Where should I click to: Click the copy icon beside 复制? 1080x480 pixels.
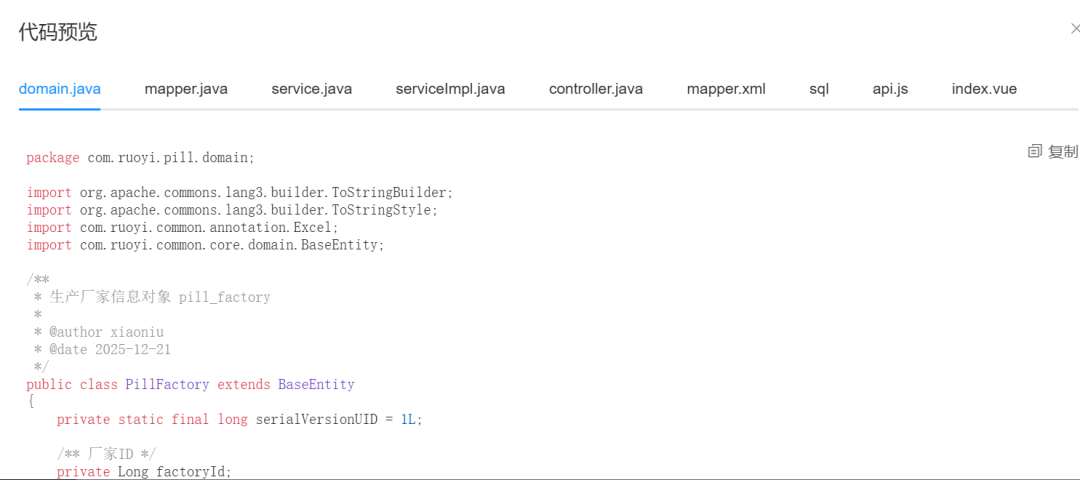(1034, 152)
